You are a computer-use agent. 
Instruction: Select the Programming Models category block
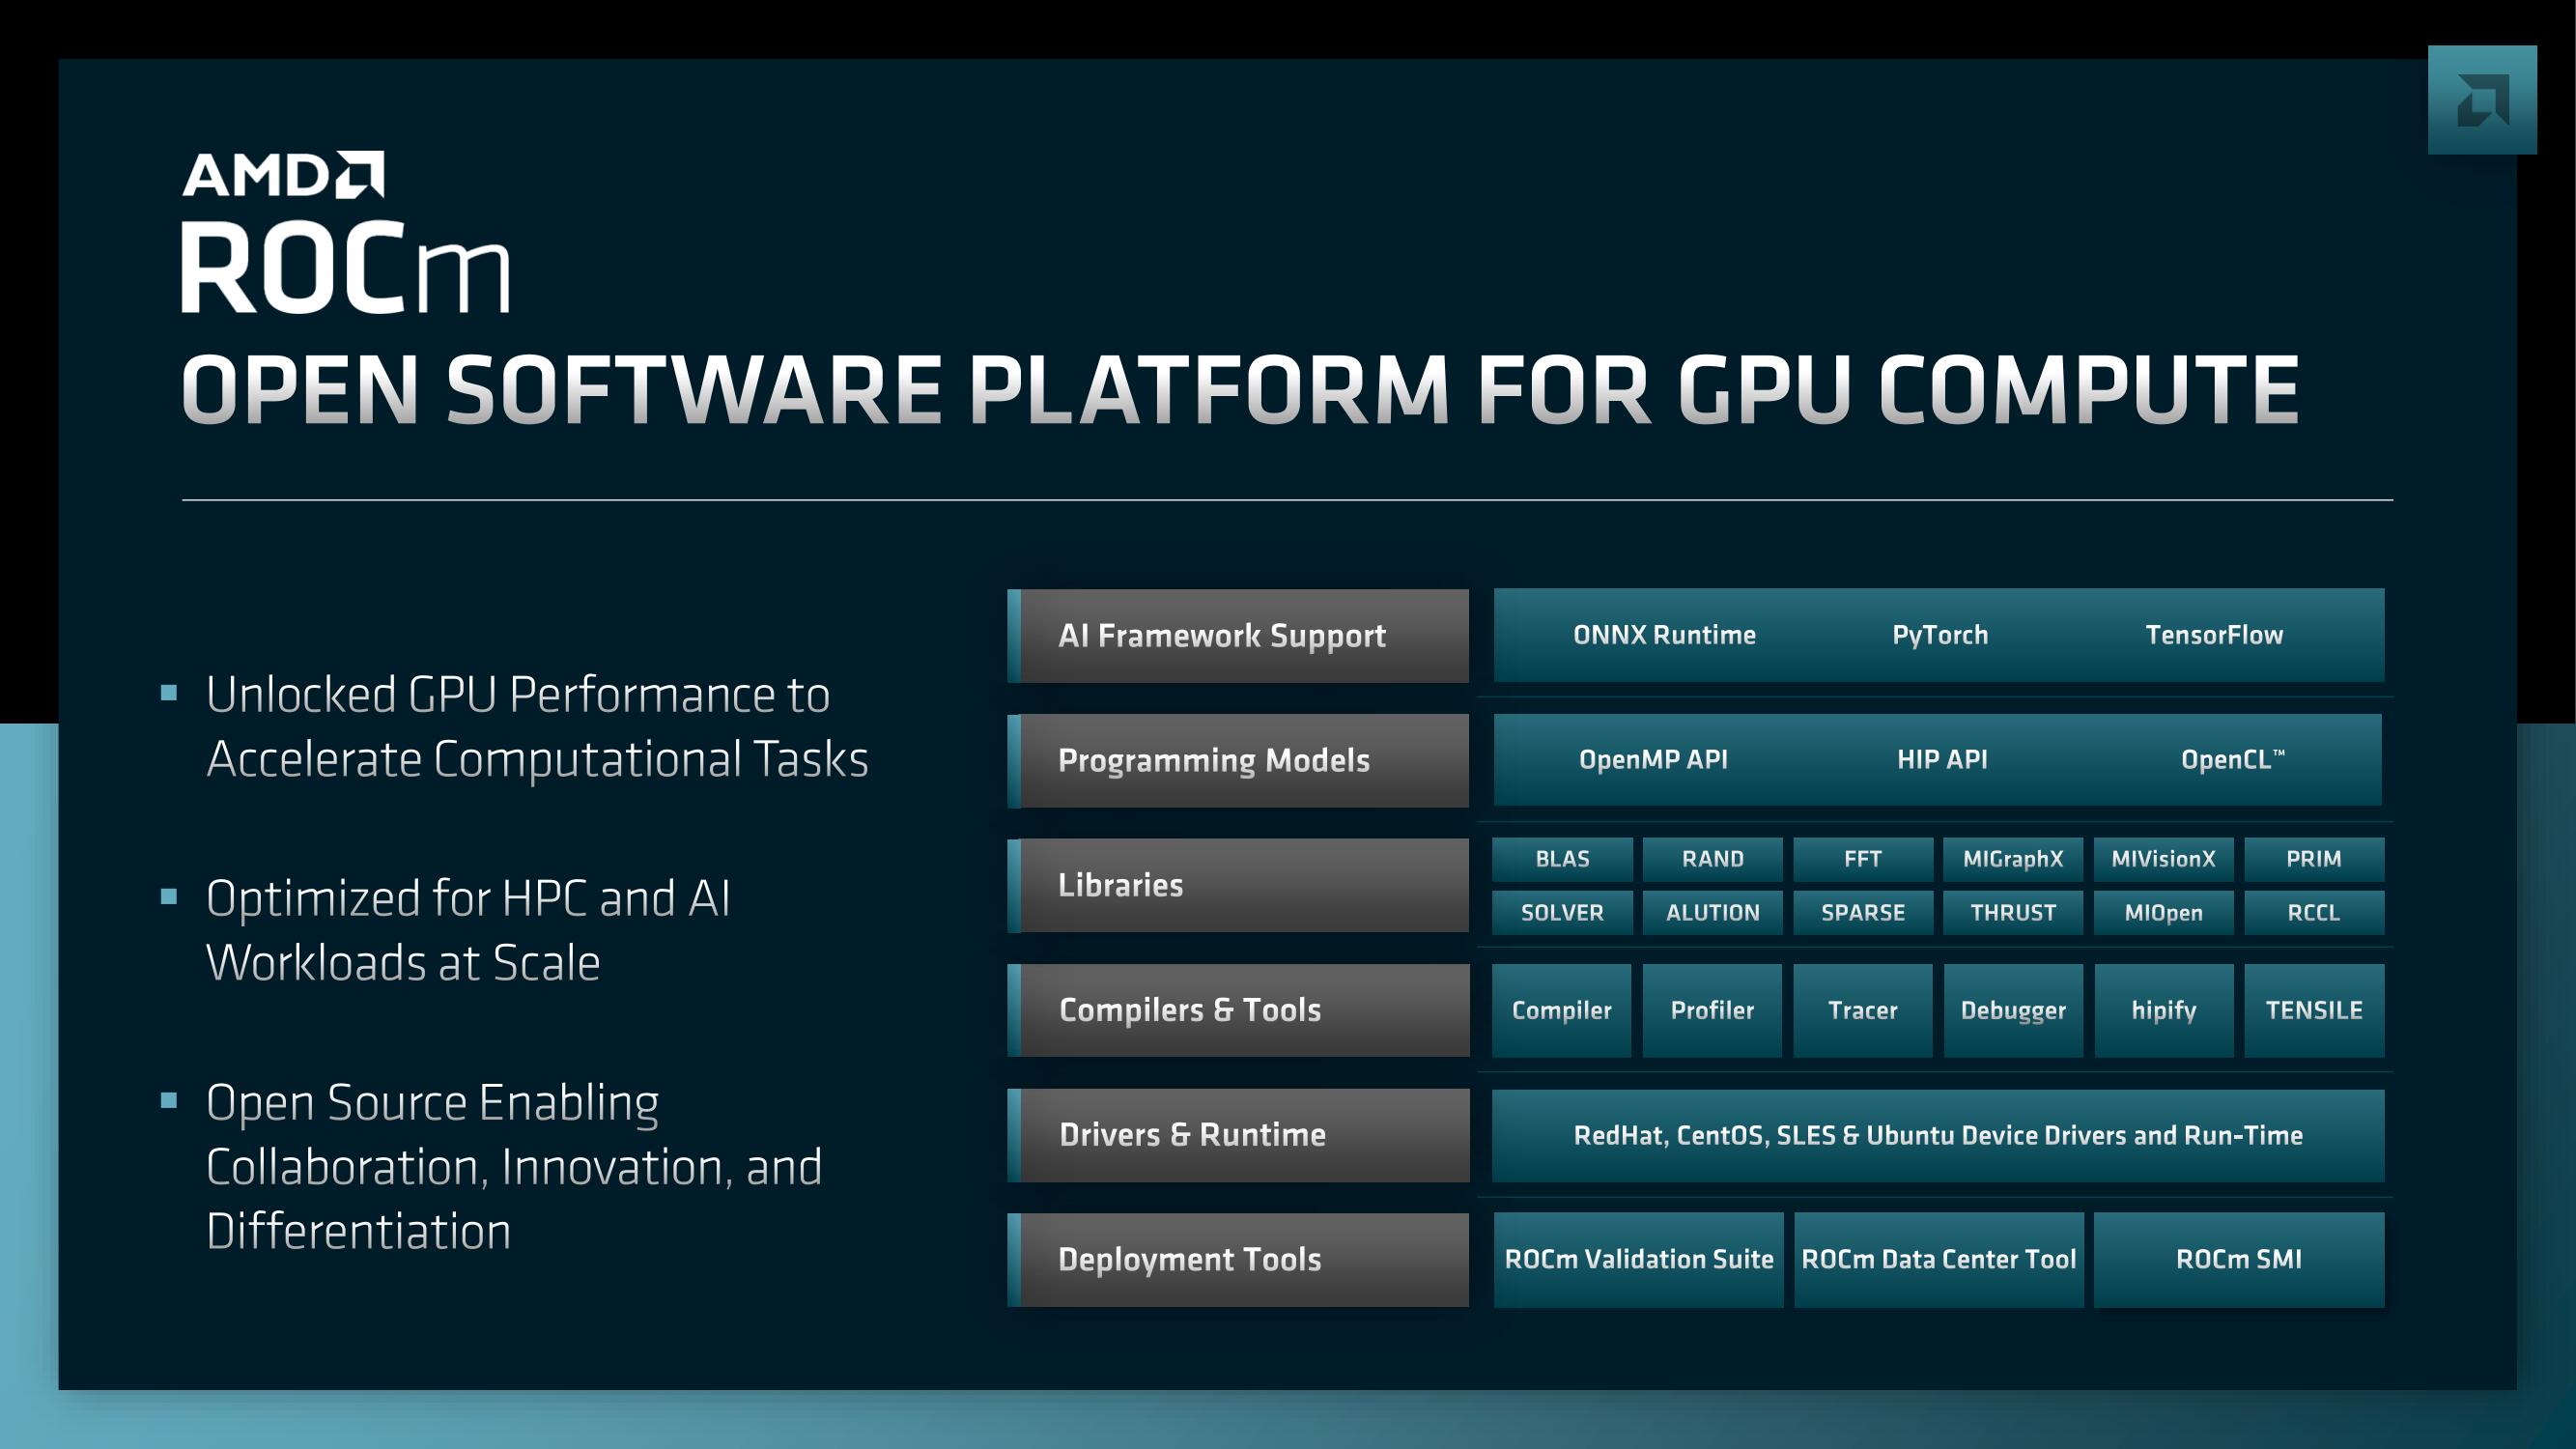pos(1238,761)
